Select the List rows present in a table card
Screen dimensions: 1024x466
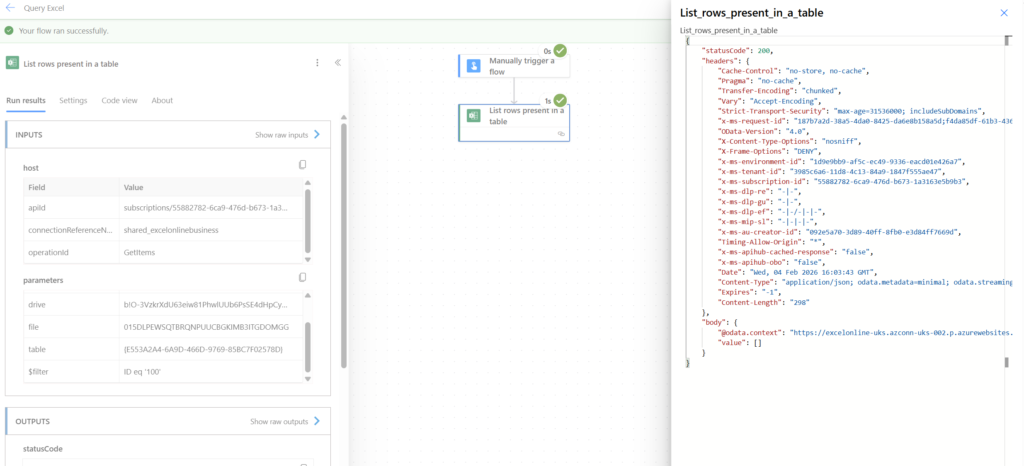(514, 122)
